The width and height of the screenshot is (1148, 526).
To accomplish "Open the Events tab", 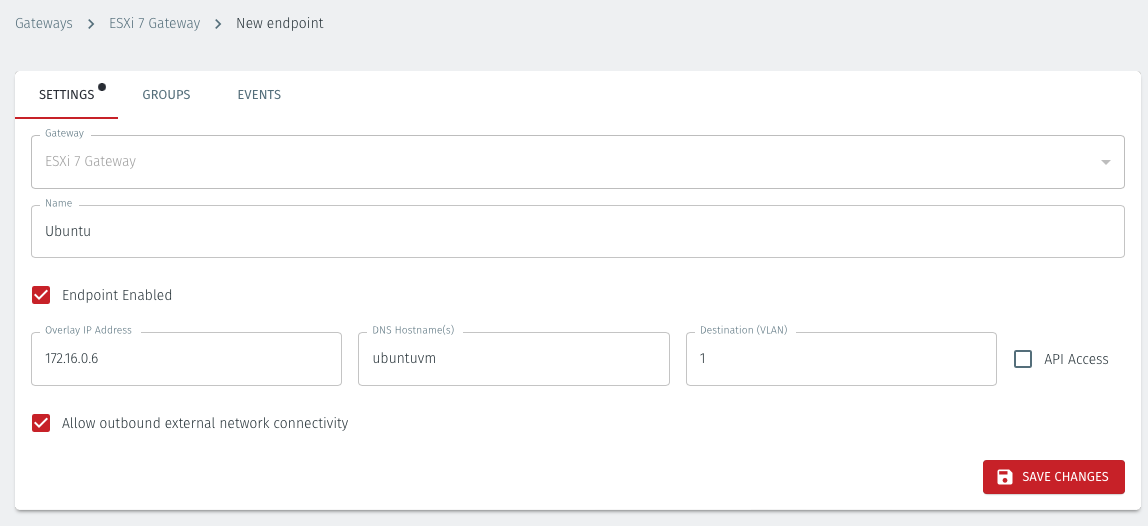I will click(259, 95).
